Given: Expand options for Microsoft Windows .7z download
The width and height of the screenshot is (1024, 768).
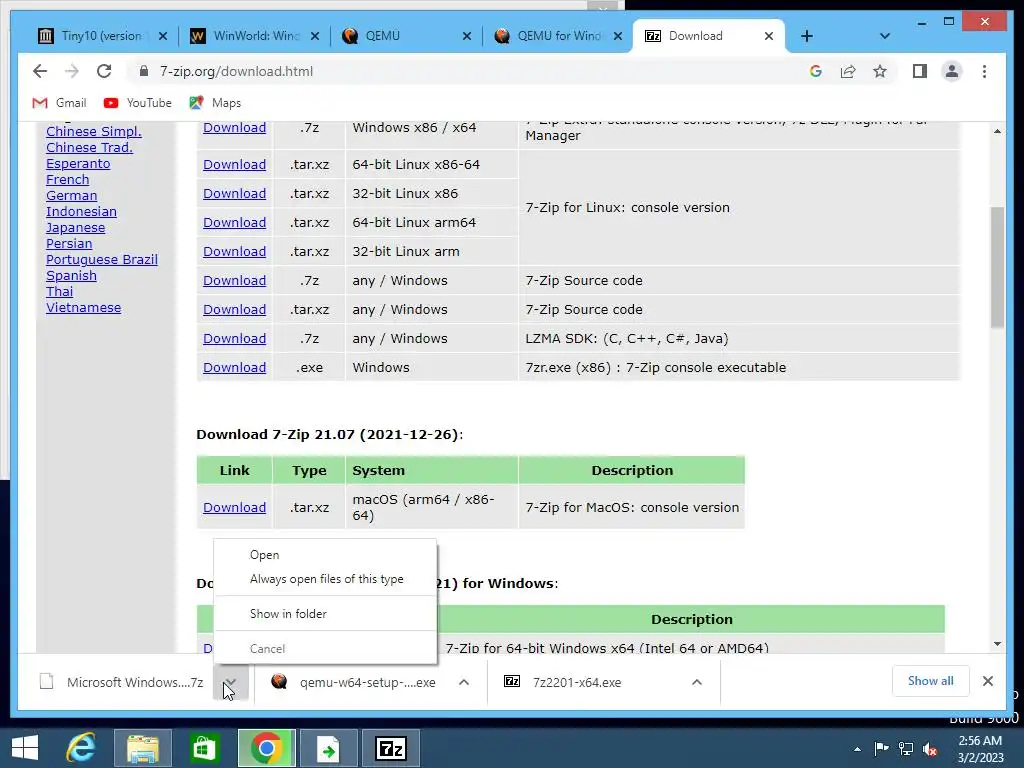Looking at the screenshot, I should tap(230, 682).
